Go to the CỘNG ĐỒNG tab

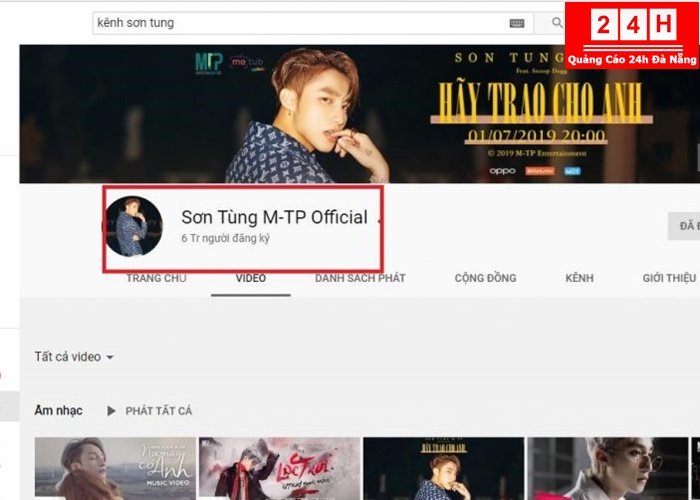coord(485,278)
